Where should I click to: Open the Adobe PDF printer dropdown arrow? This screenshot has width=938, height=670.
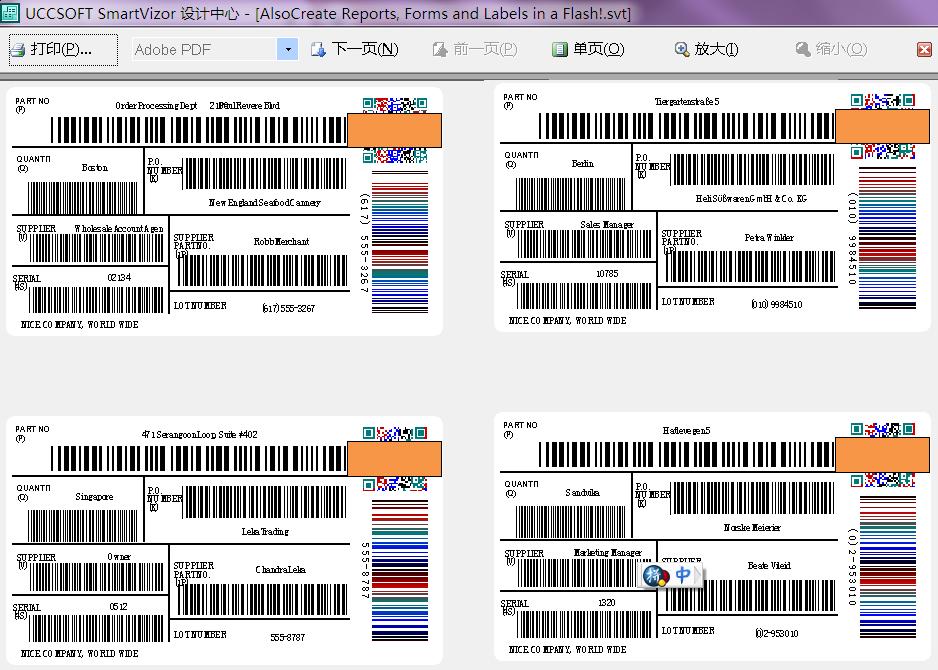pyautogui.click(x=288, y=49)
